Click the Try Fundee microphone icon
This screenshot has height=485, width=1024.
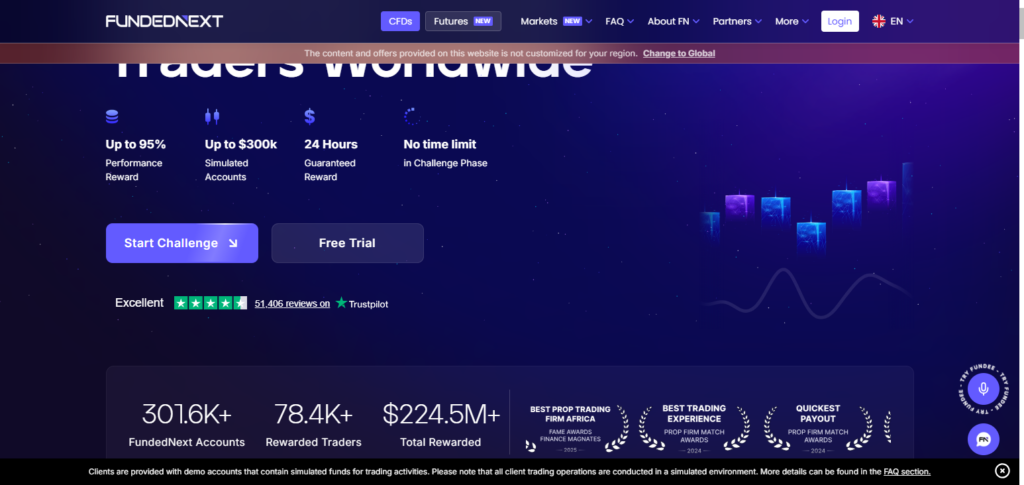coord(984,390)
